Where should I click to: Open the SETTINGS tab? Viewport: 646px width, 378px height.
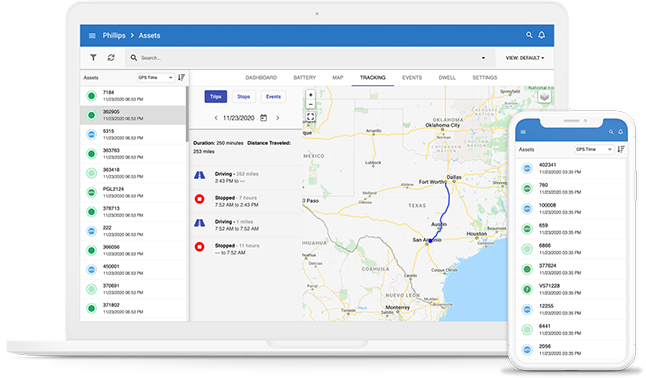tap(484, 77)
